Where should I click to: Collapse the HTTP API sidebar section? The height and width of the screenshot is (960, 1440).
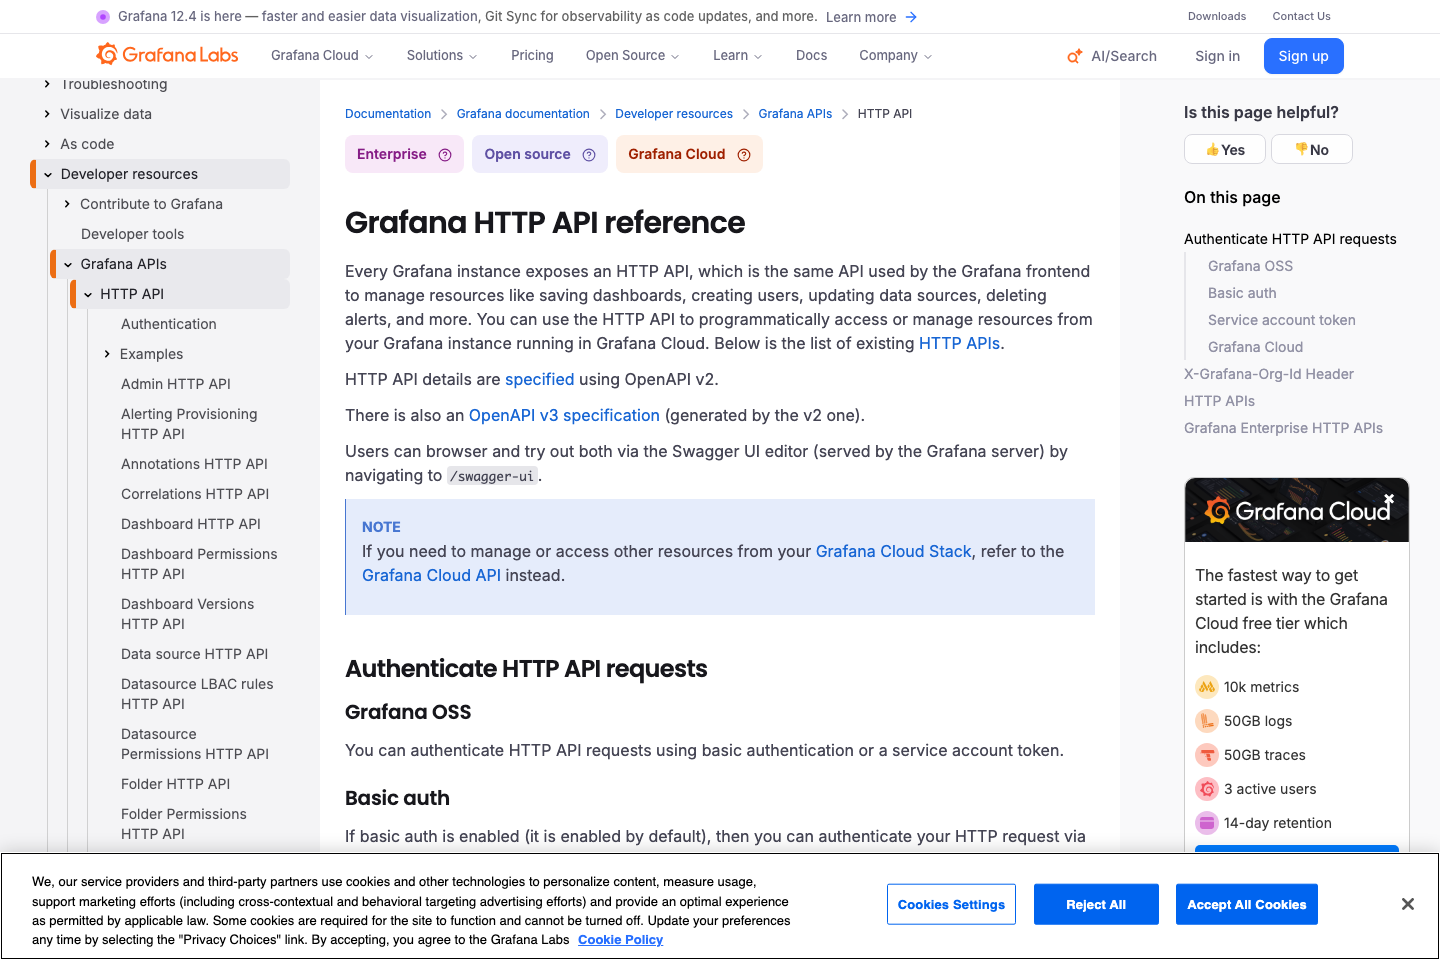87,294
